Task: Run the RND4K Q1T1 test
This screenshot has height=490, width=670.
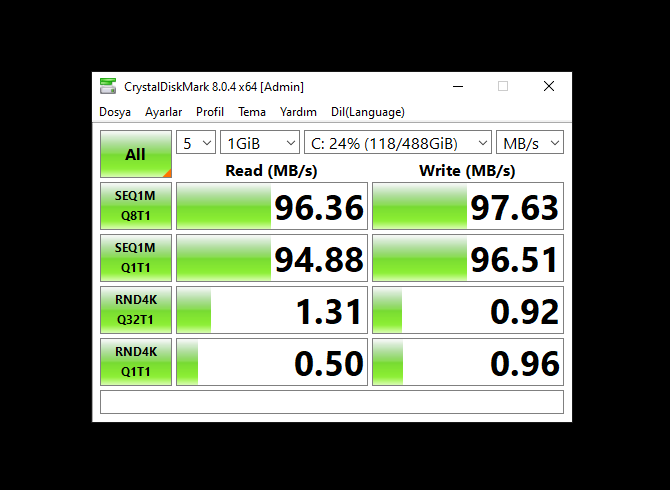Action: coord(136,362)
